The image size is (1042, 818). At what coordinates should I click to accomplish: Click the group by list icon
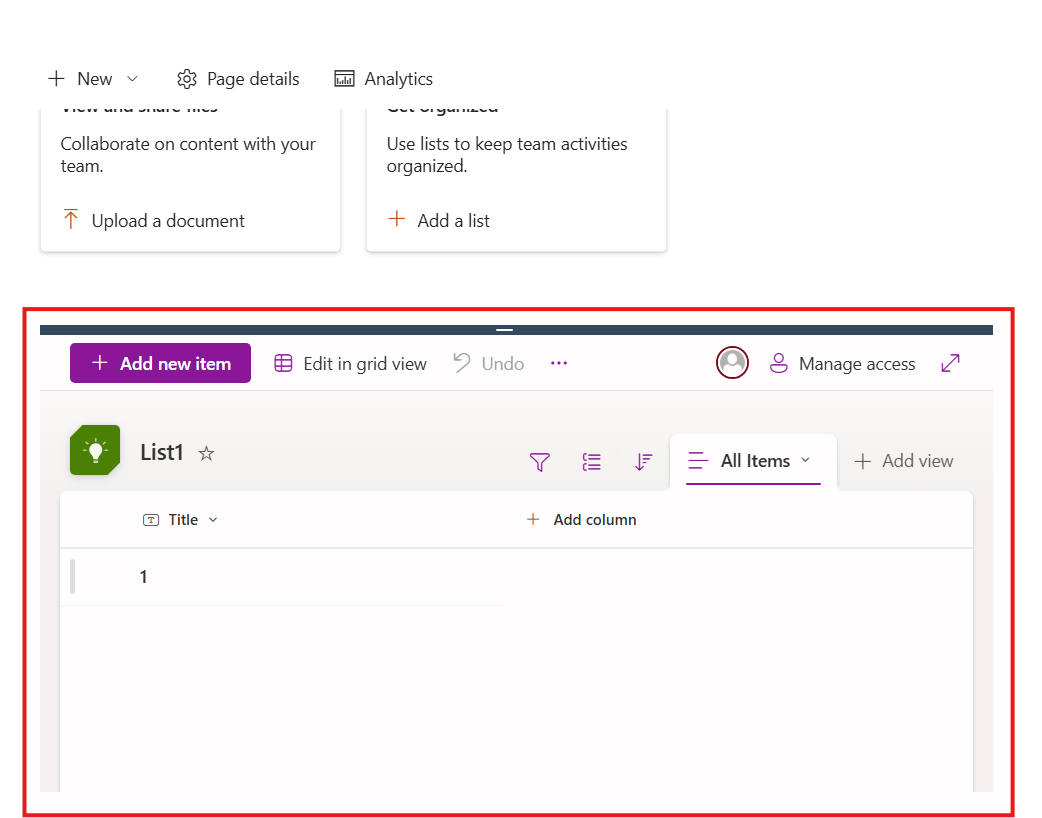pyautogui.click(x=591, y=462)
